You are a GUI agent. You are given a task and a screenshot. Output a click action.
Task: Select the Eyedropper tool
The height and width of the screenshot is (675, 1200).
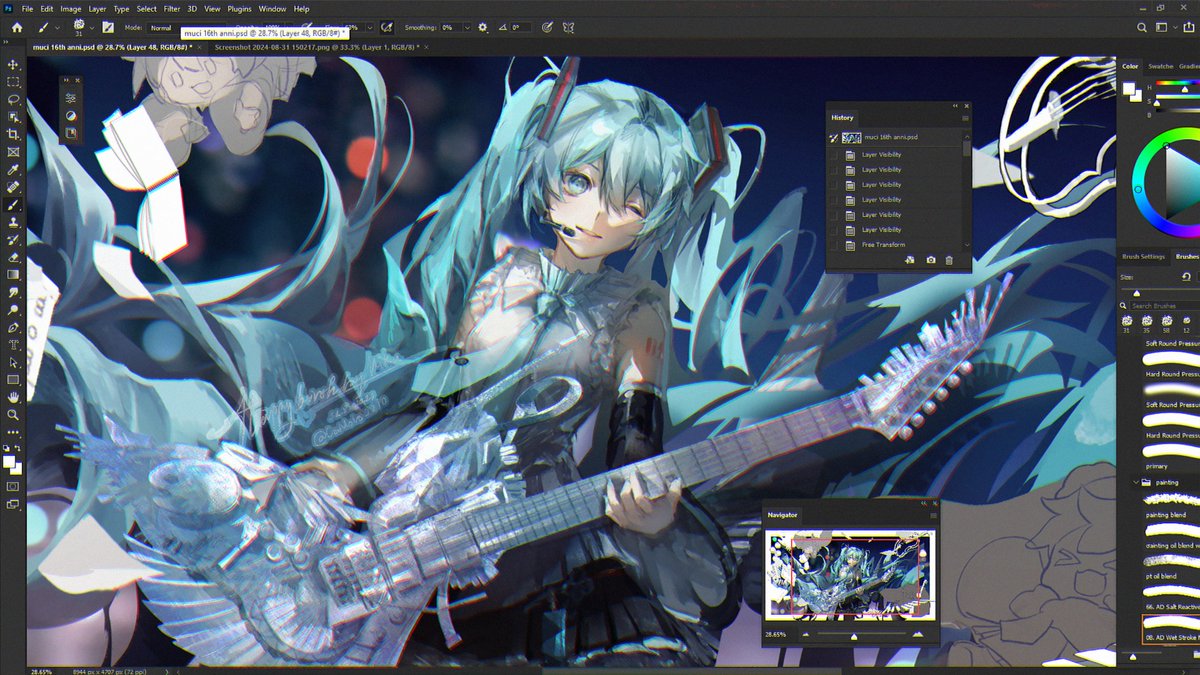point(13,170)
